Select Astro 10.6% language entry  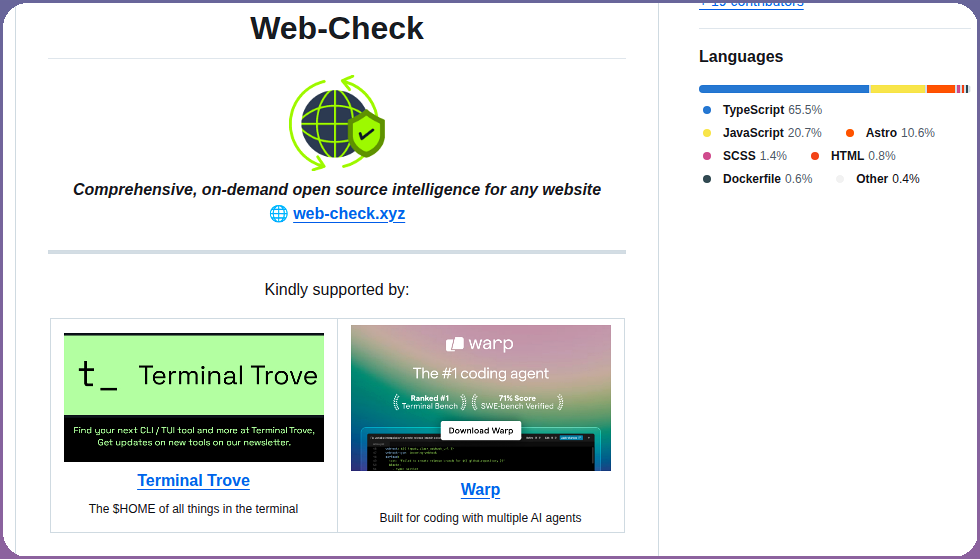(890, 133)
